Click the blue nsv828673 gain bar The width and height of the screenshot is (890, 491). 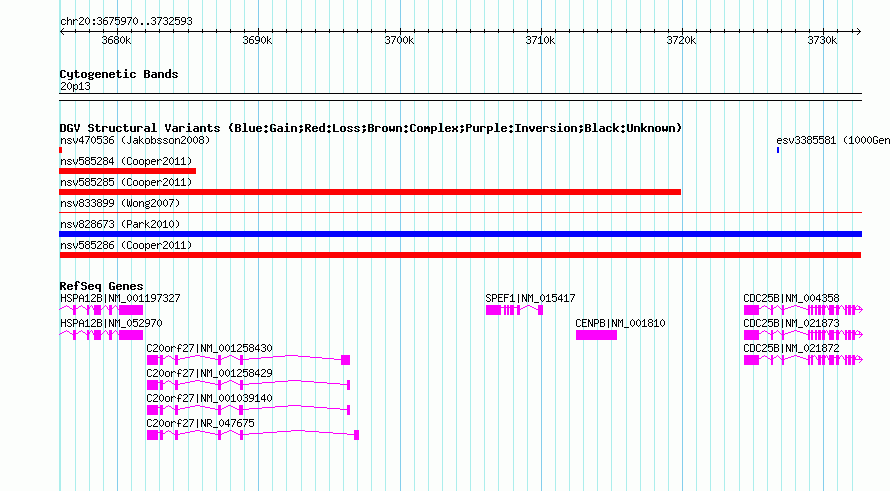pos(460,234)
